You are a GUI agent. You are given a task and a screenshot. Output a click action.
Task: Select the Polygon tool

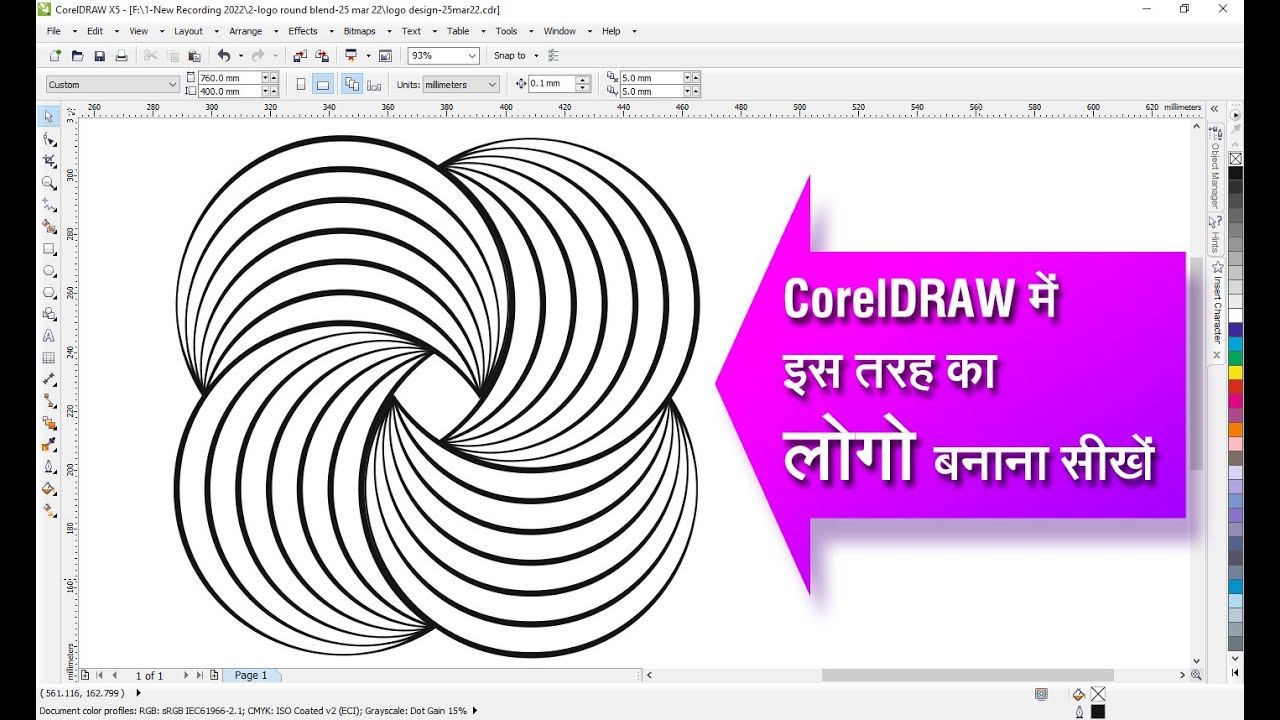[49, 293]
